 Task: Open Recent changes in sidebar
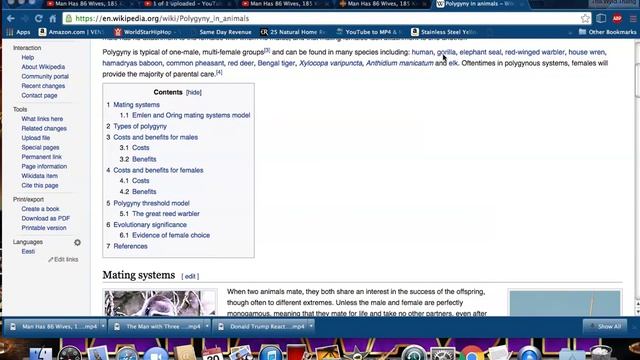[43, 86]
